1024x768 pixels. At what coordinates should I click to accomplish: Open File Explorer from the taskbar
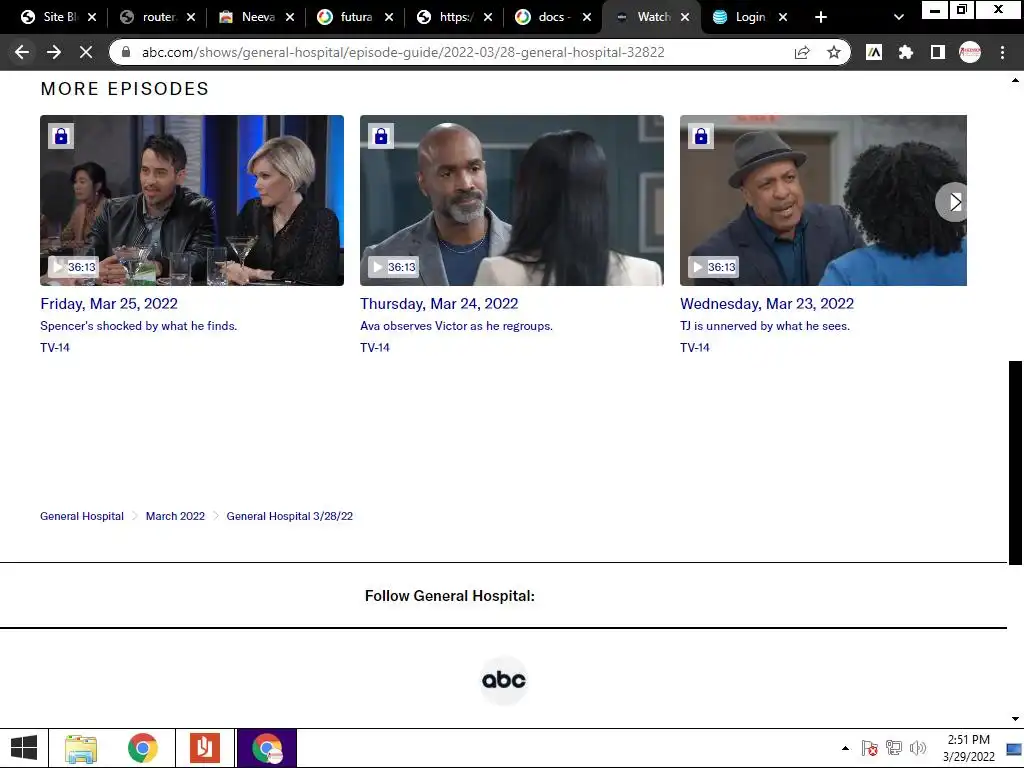click(x=81, y=748)
